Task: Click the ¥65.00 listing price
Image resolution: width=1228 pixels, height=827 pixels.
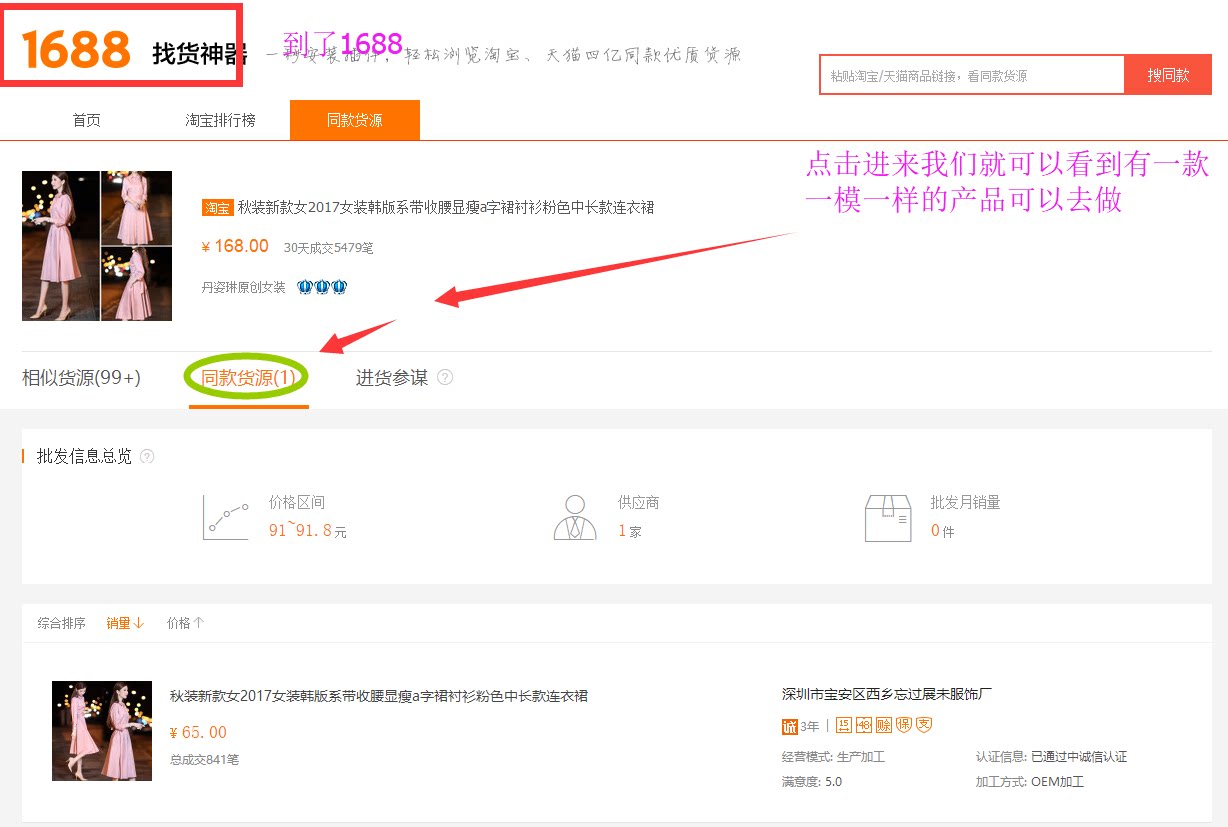Action: (199, 732)
